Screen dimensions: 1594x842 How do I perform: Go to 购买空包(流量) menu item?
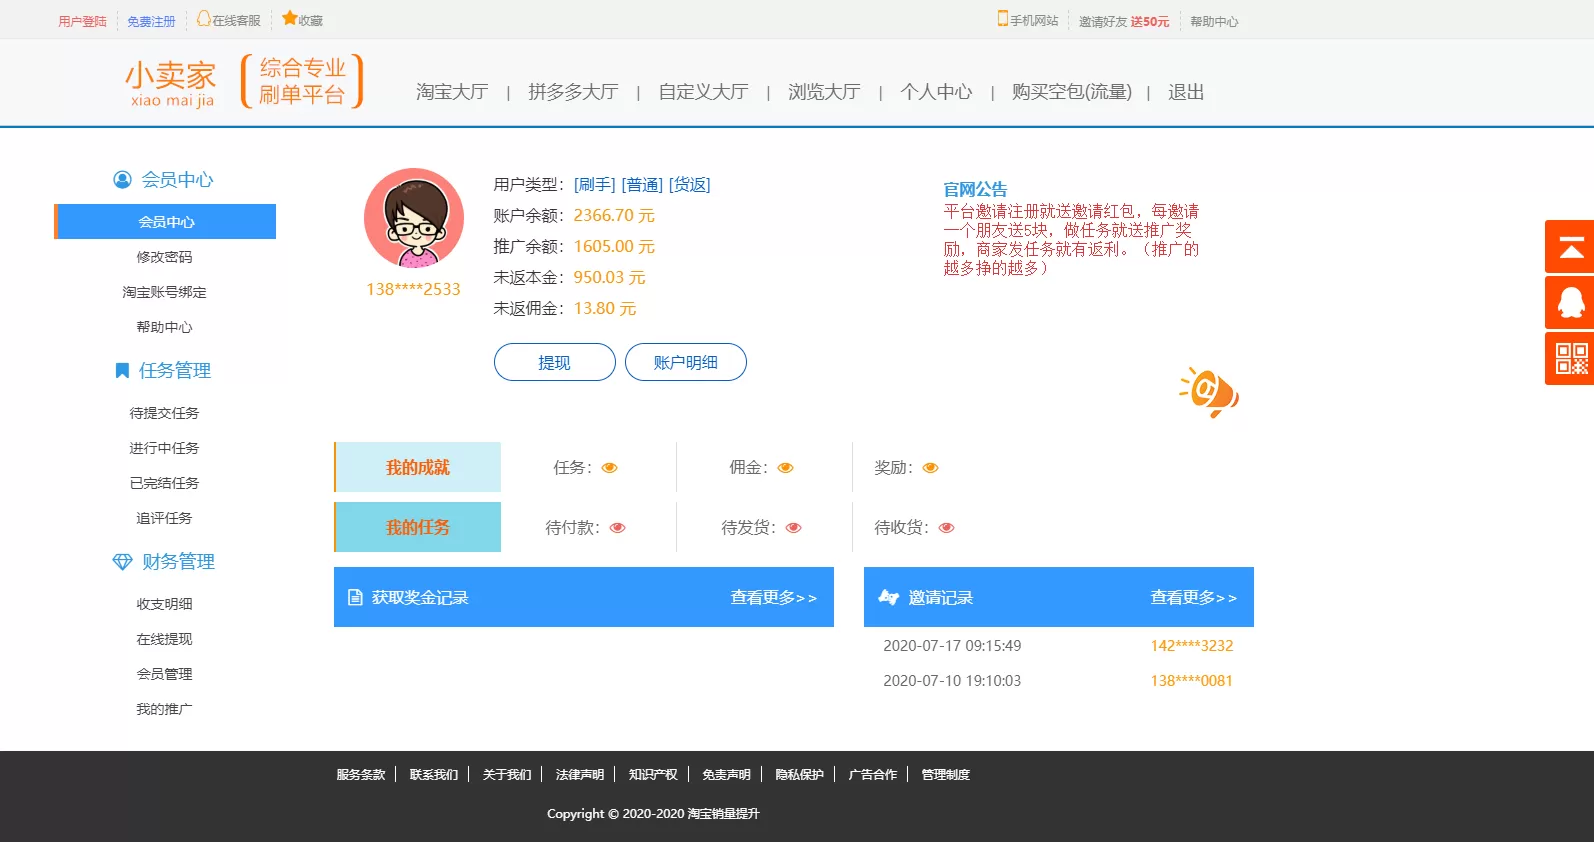[1071, 92]
